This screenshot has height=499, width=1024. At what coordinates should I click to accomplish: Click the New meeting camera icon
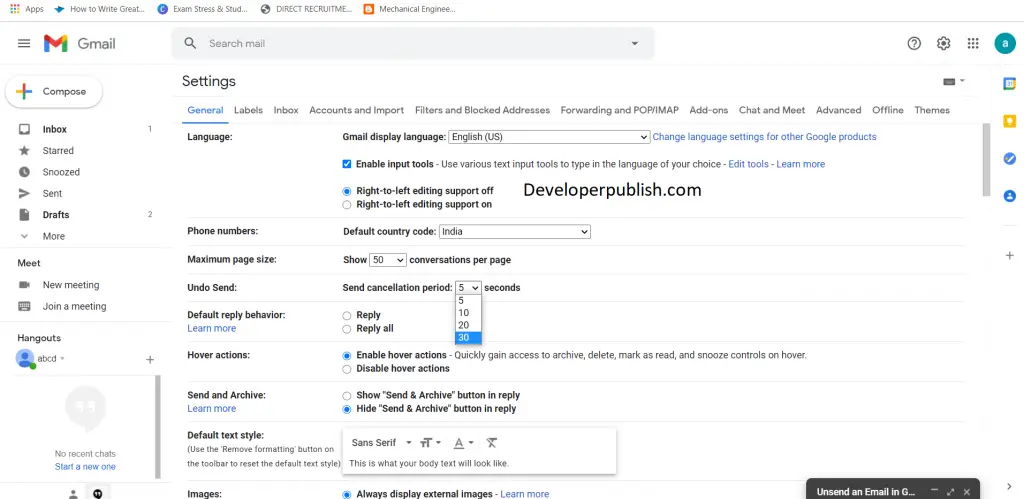click(24, 285)
